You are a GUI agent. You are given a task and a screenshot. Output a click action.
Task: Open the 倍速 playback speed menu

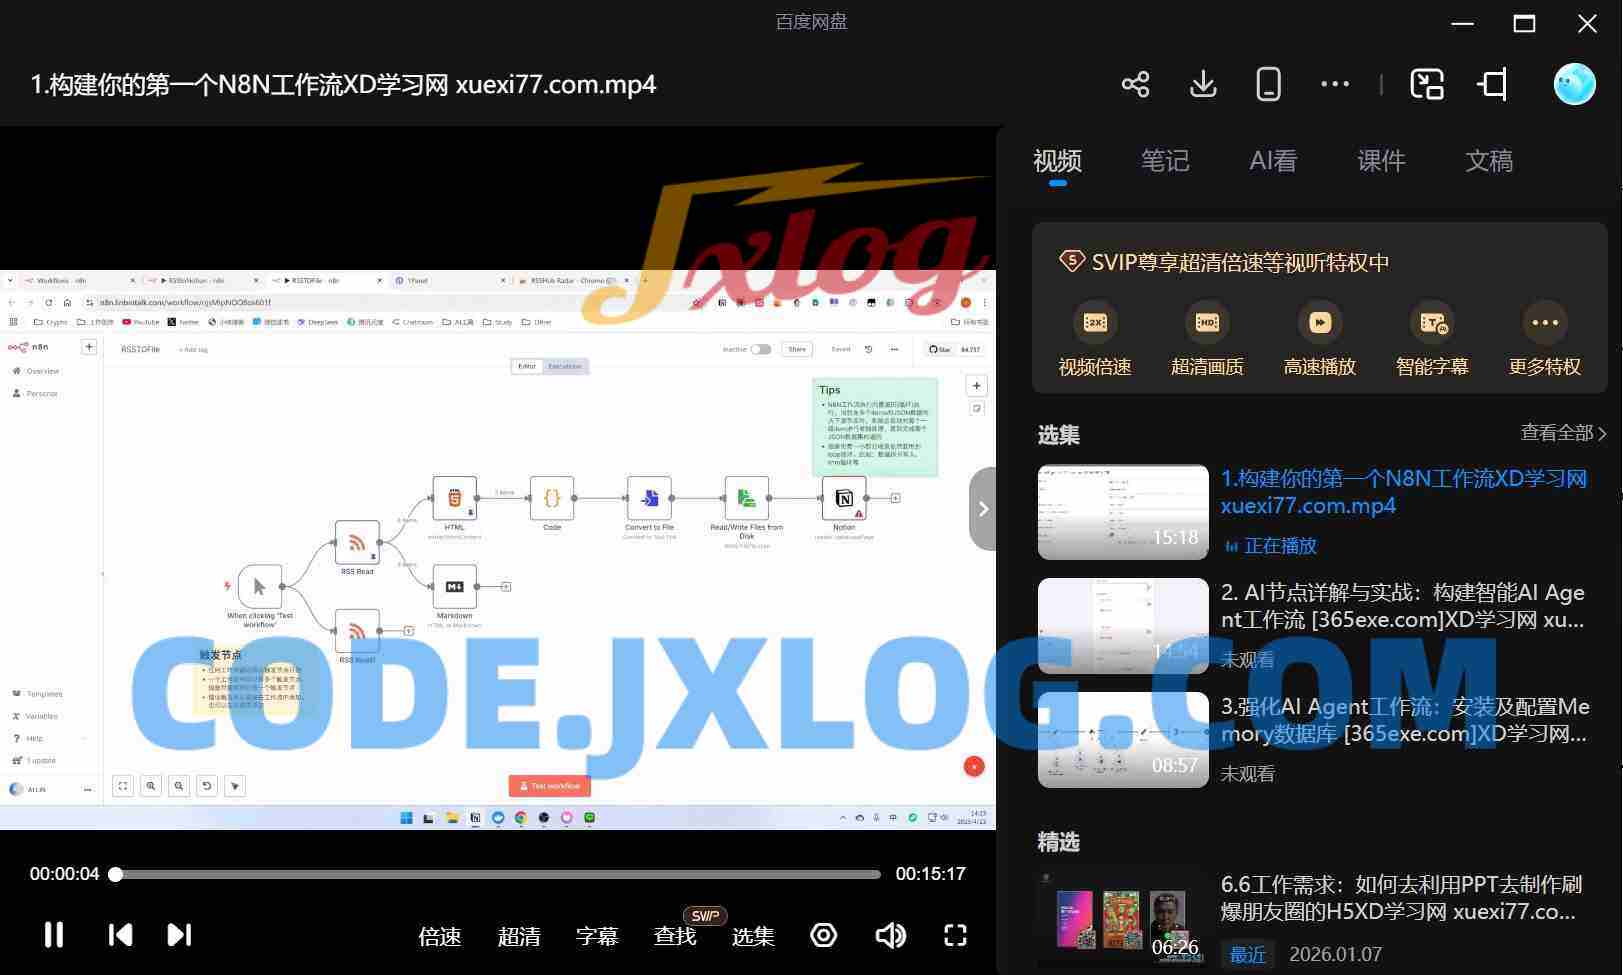click(440, 936)
